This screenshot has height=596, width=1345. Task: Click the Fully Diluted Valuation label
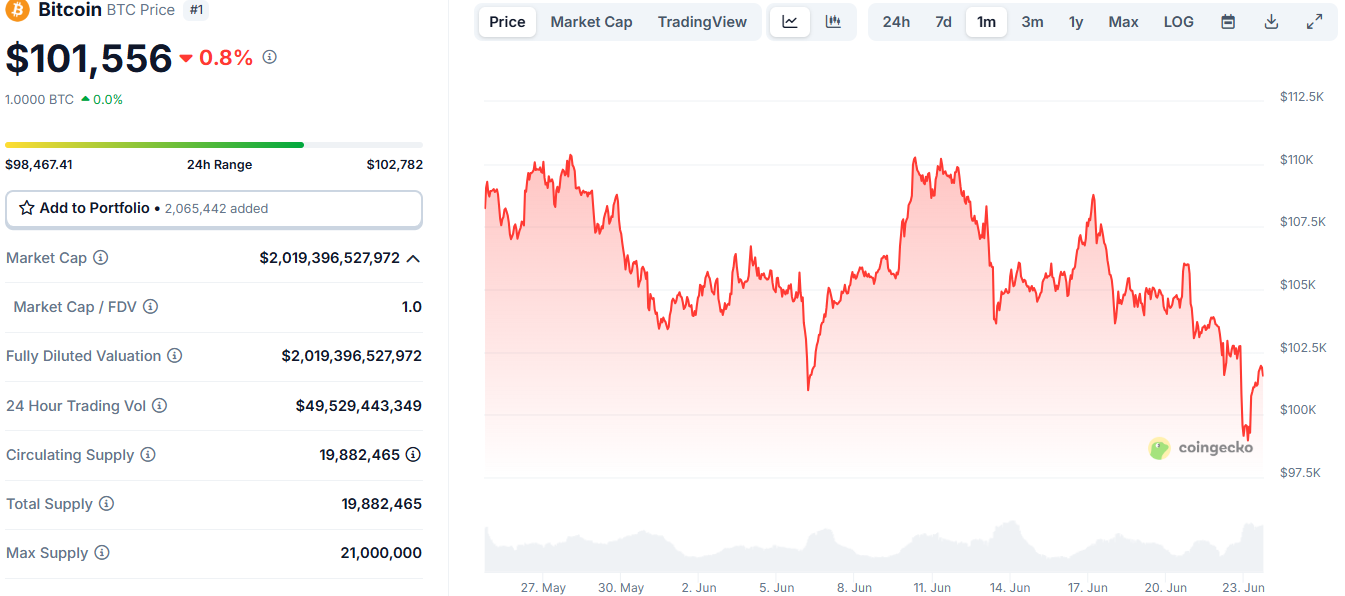click(x=84, y=356)
